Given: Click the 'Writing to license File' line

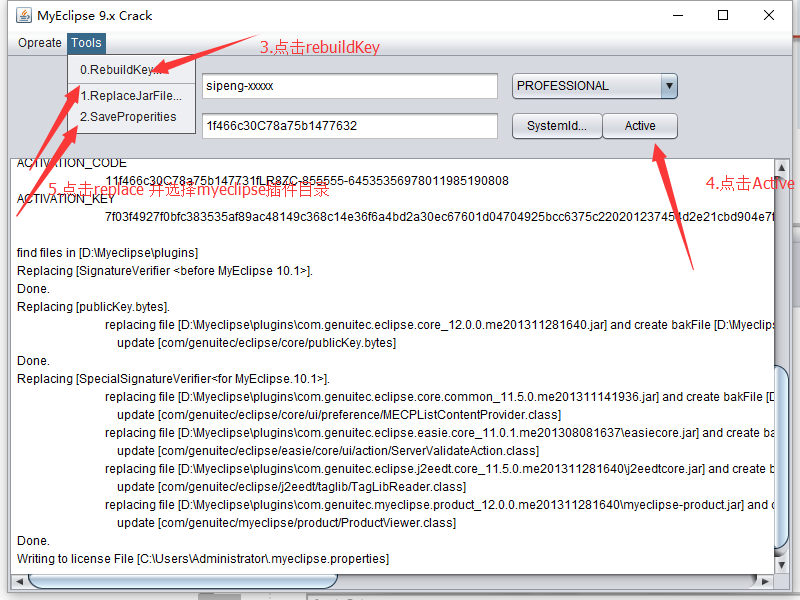Looking at the screenshot, I should pyautogui.click(x=203, y=559).
